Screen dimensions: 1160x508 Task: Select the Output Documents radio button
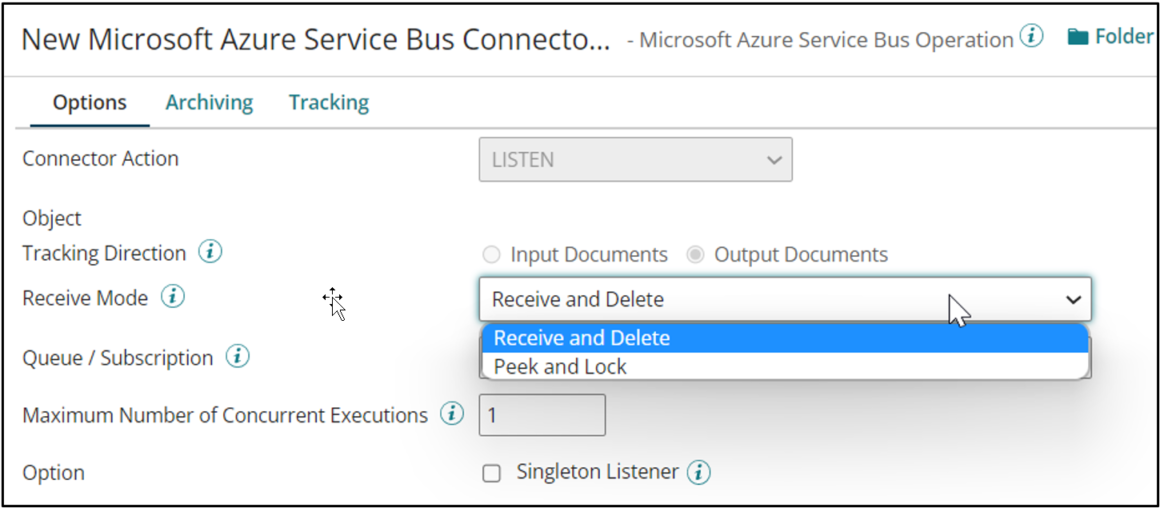[695, 255]
